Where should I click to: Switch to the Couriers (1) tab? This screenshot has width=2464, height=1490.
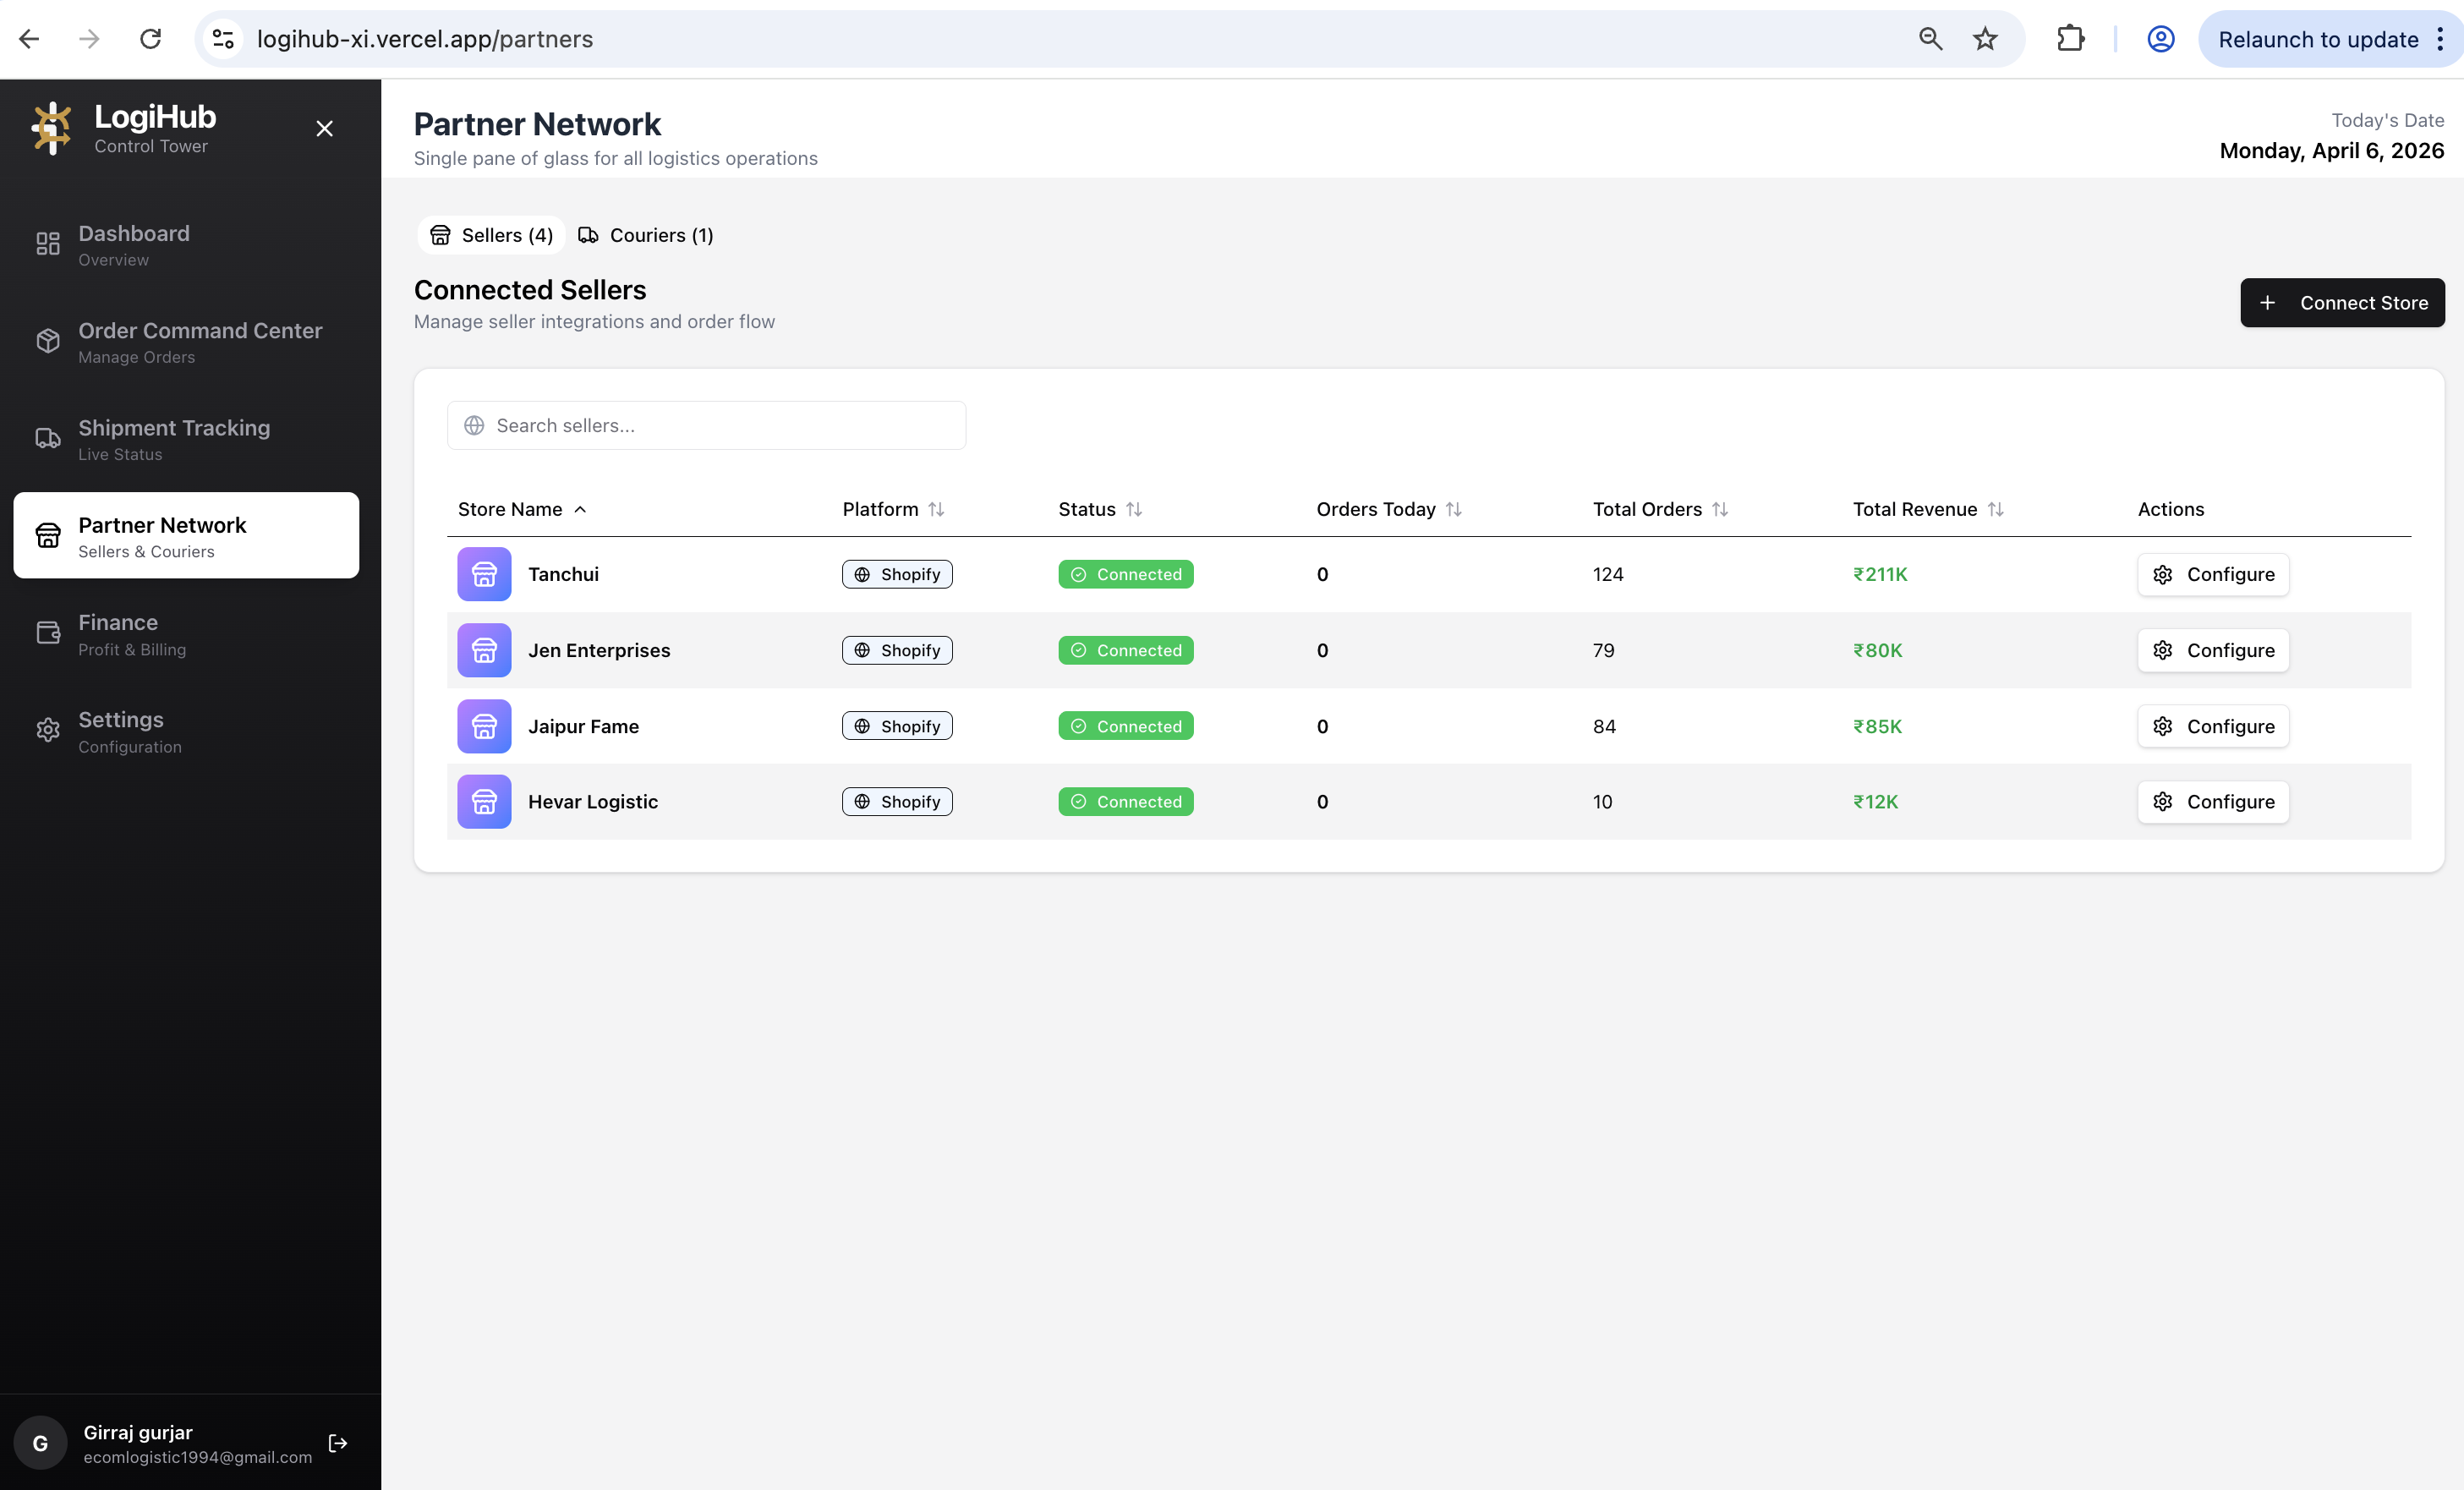[646, 235]
